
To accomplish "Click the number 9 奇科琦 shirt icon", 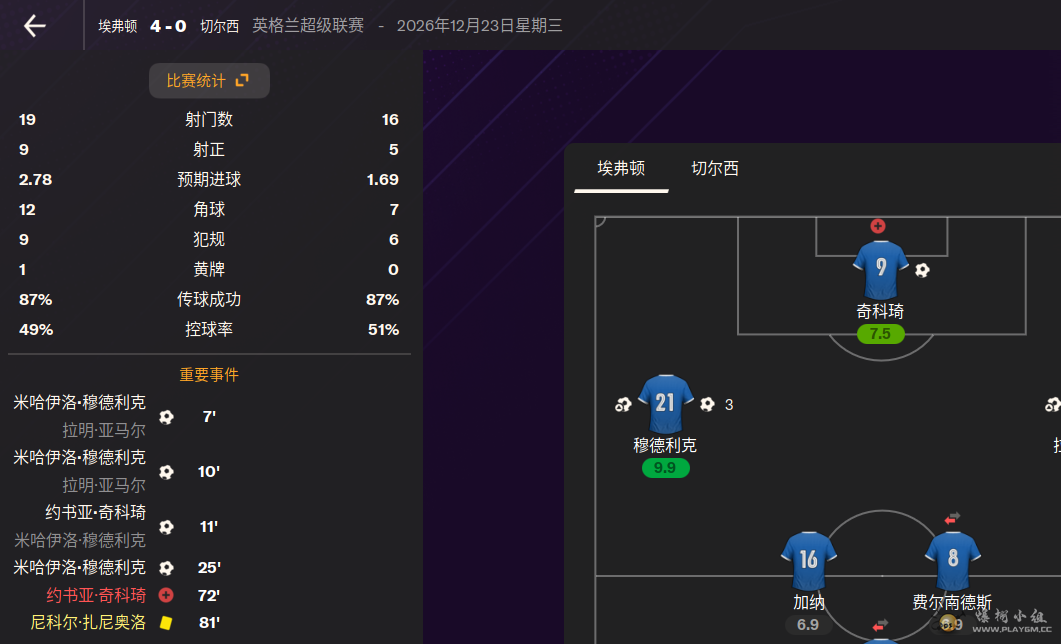I will pos(880,268).
